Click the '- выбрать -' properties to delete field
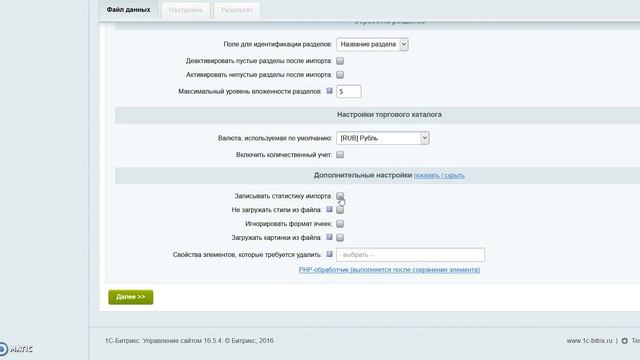The image size is (640, 360). tap(411, 255)
